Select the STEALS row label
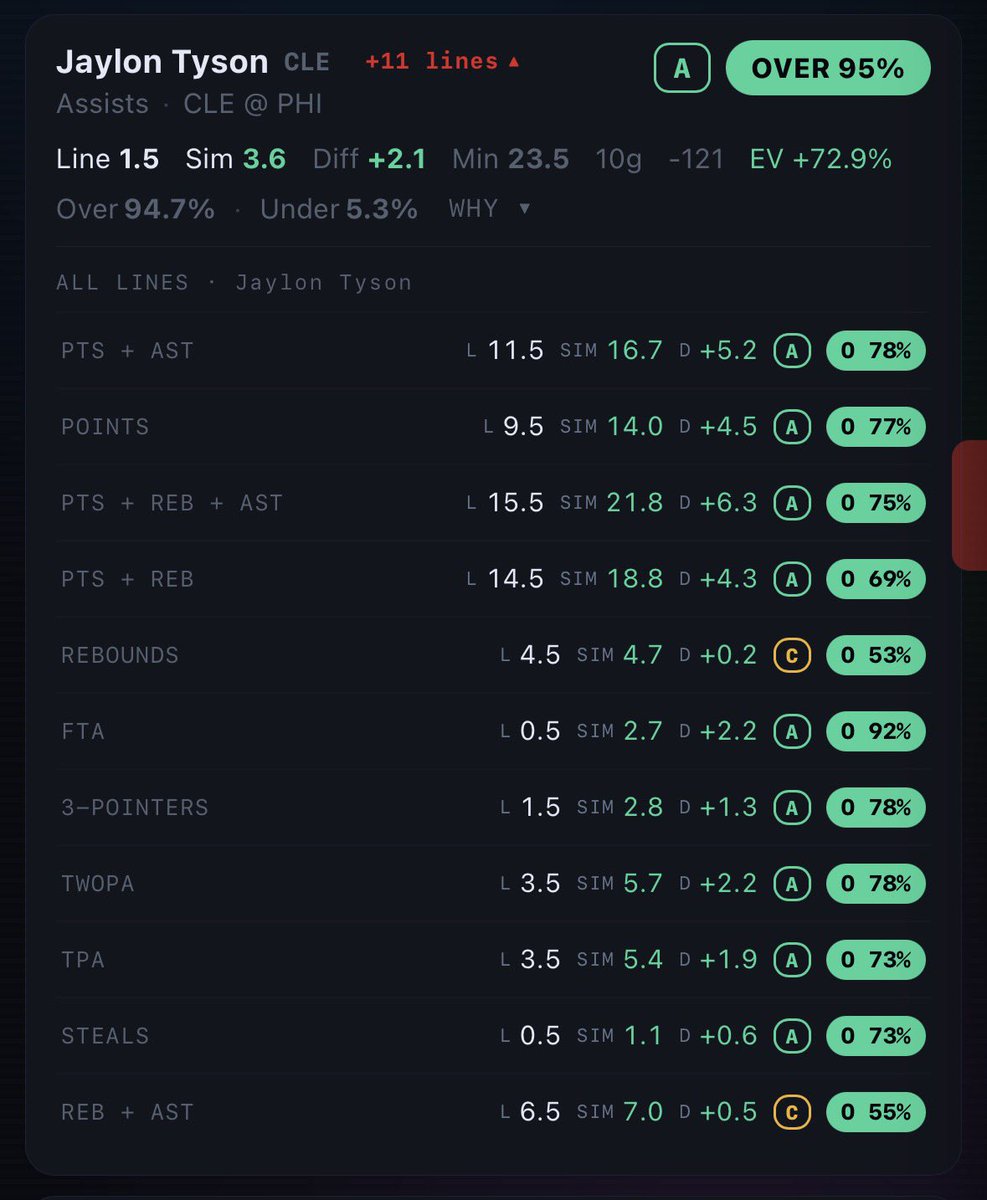The width and height of the screenshot is (987, 1200). [105, 1036]
